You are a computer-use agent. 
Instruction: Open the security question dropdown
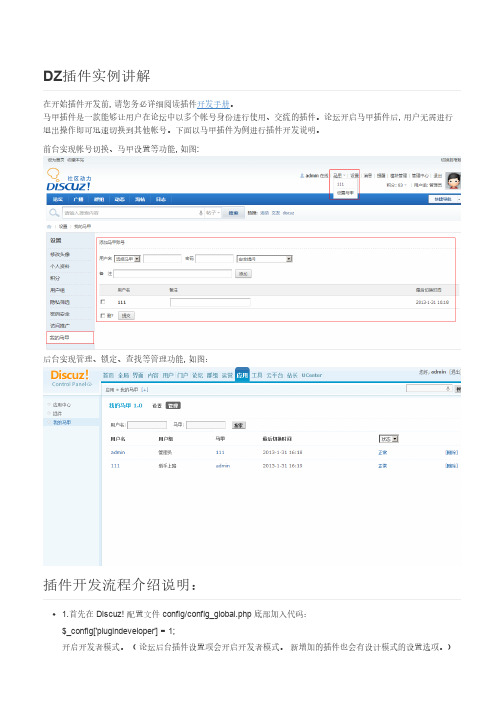[264, 259]
